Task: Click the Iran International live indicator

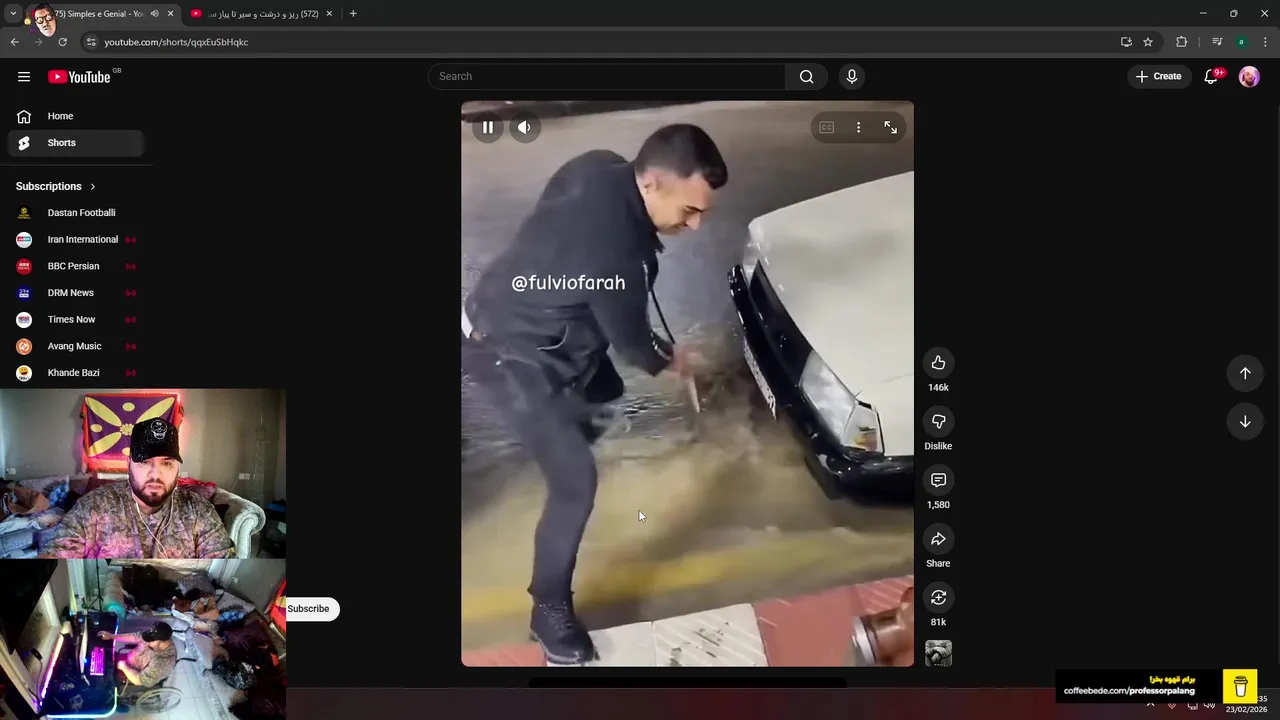Action: click(x=130, y=240)
